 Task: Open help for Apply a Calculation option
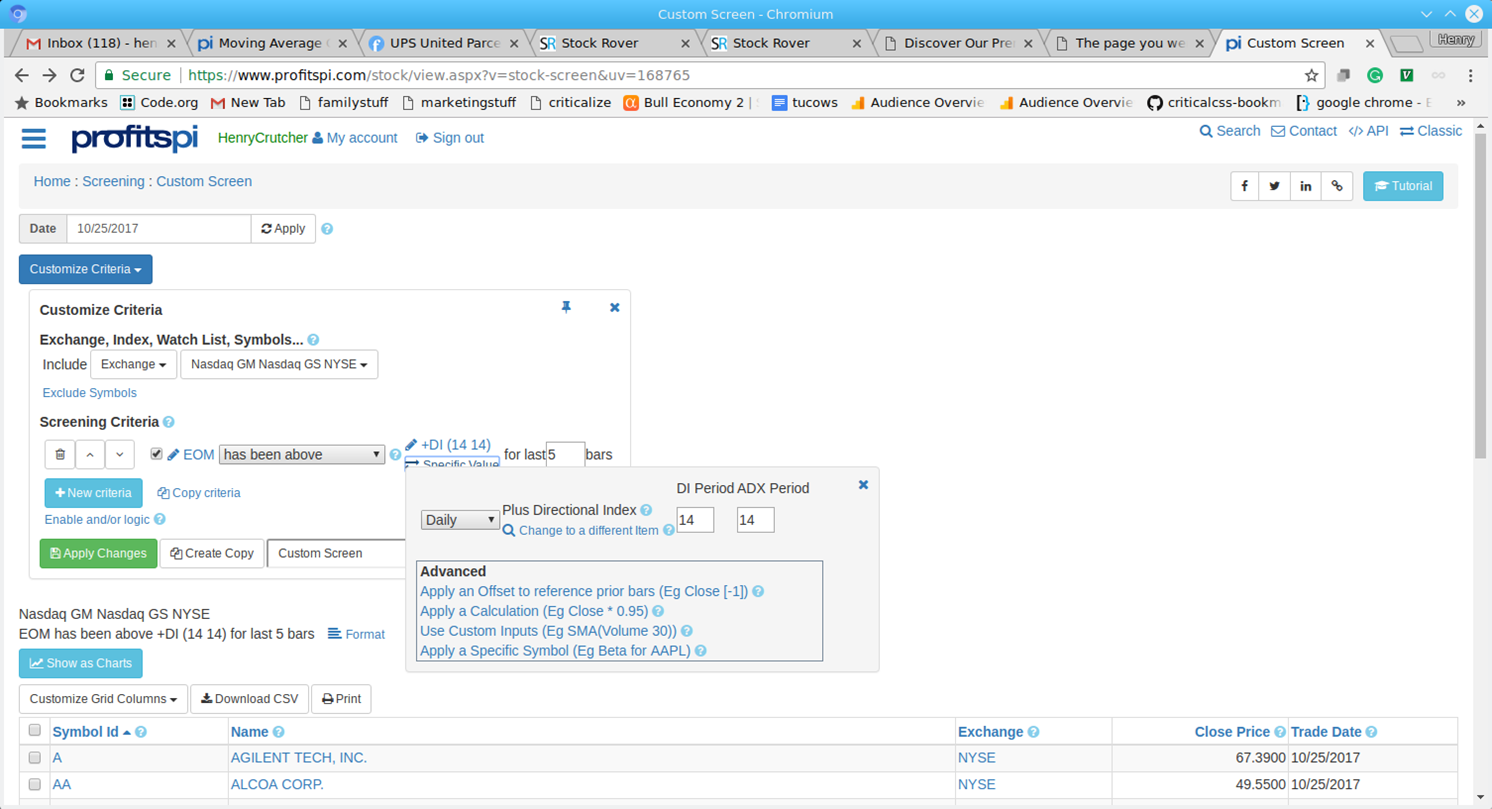click(x=658, y=611)
